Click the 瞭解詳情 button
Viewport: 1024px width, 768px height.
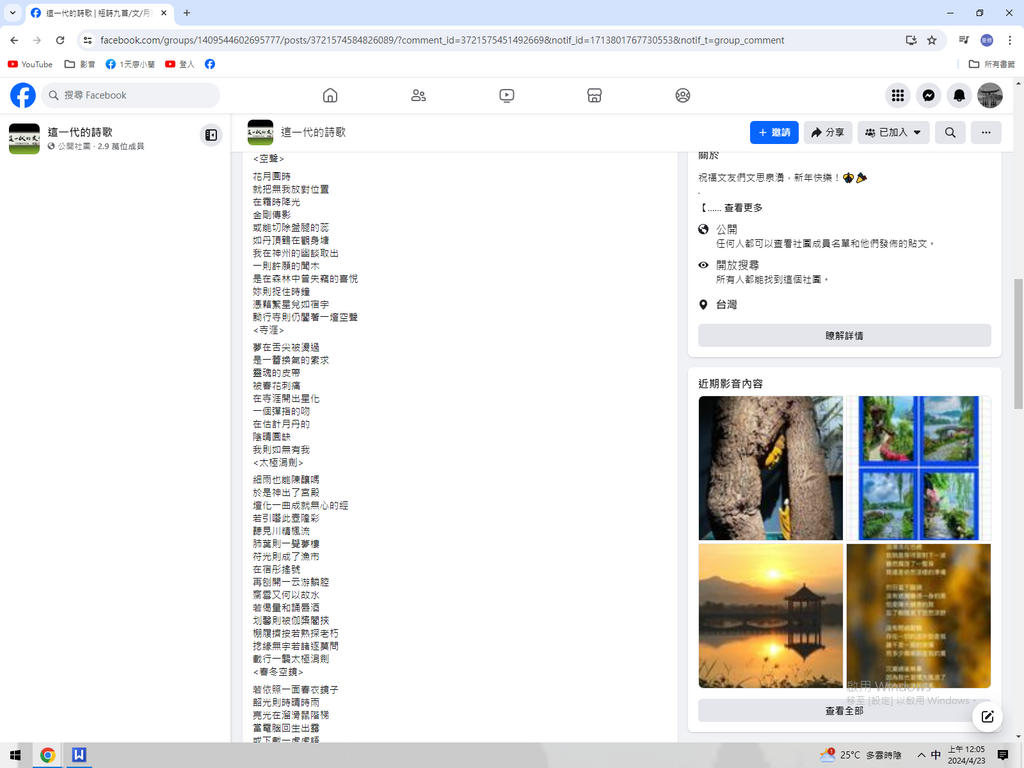[844, 336]
